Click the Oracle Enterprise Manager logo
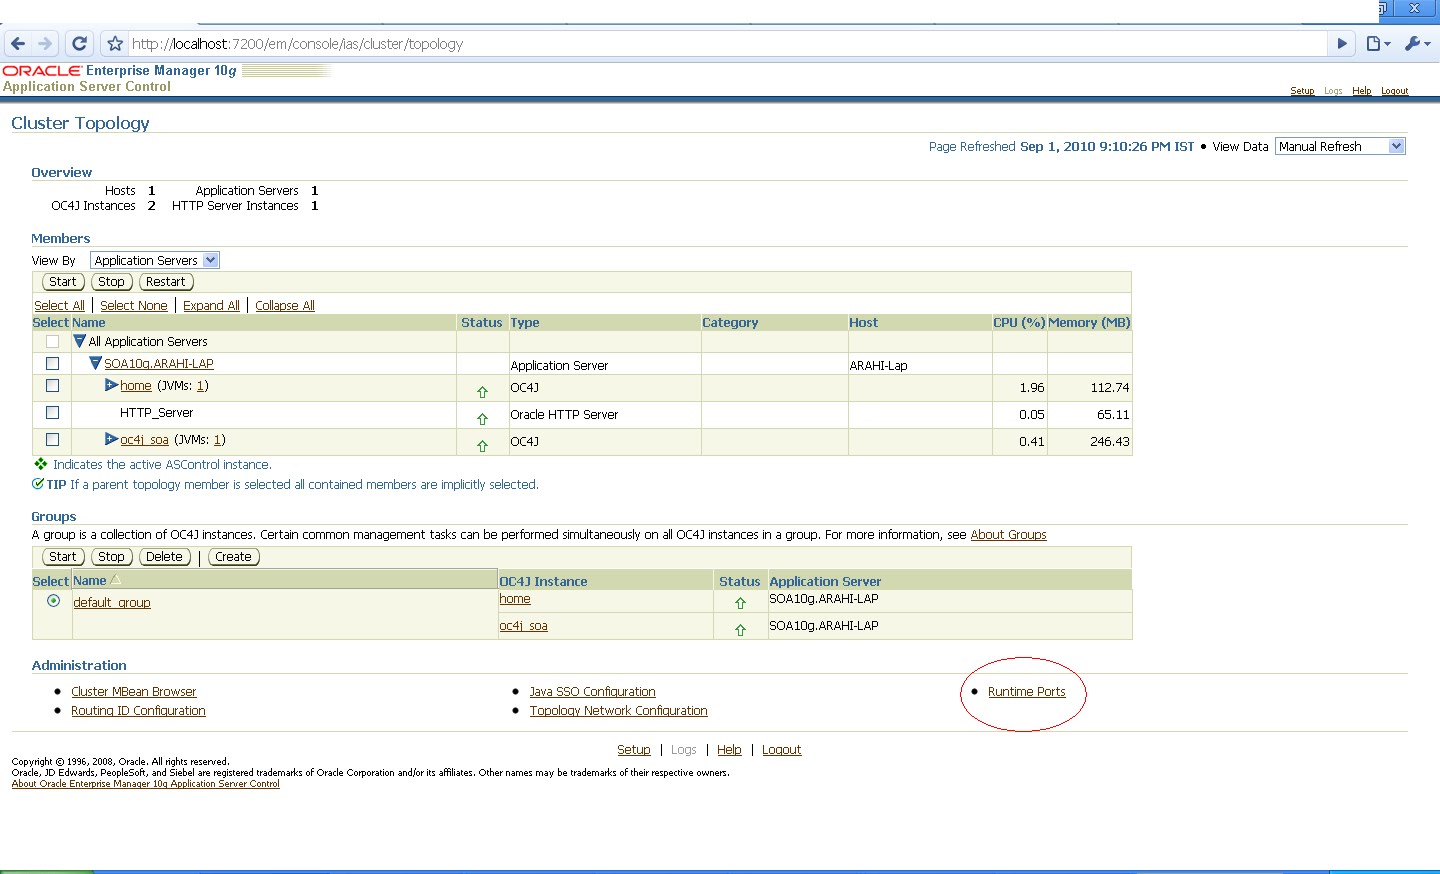Screen dimensions: 1440x874 pyautogui.click(x=120, y=71)
